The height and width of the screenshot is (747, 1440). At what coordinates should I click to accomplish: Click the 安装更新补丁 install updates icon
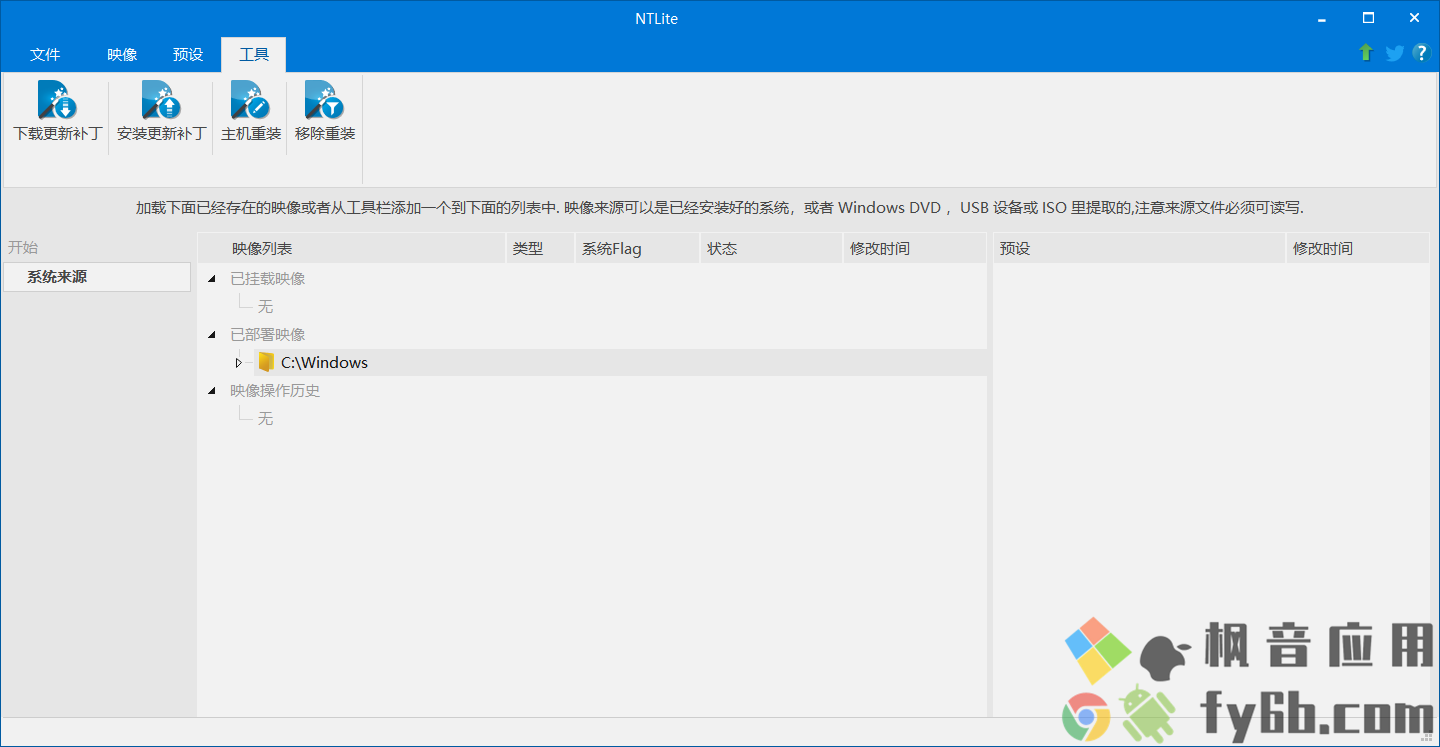pos(161,100)
